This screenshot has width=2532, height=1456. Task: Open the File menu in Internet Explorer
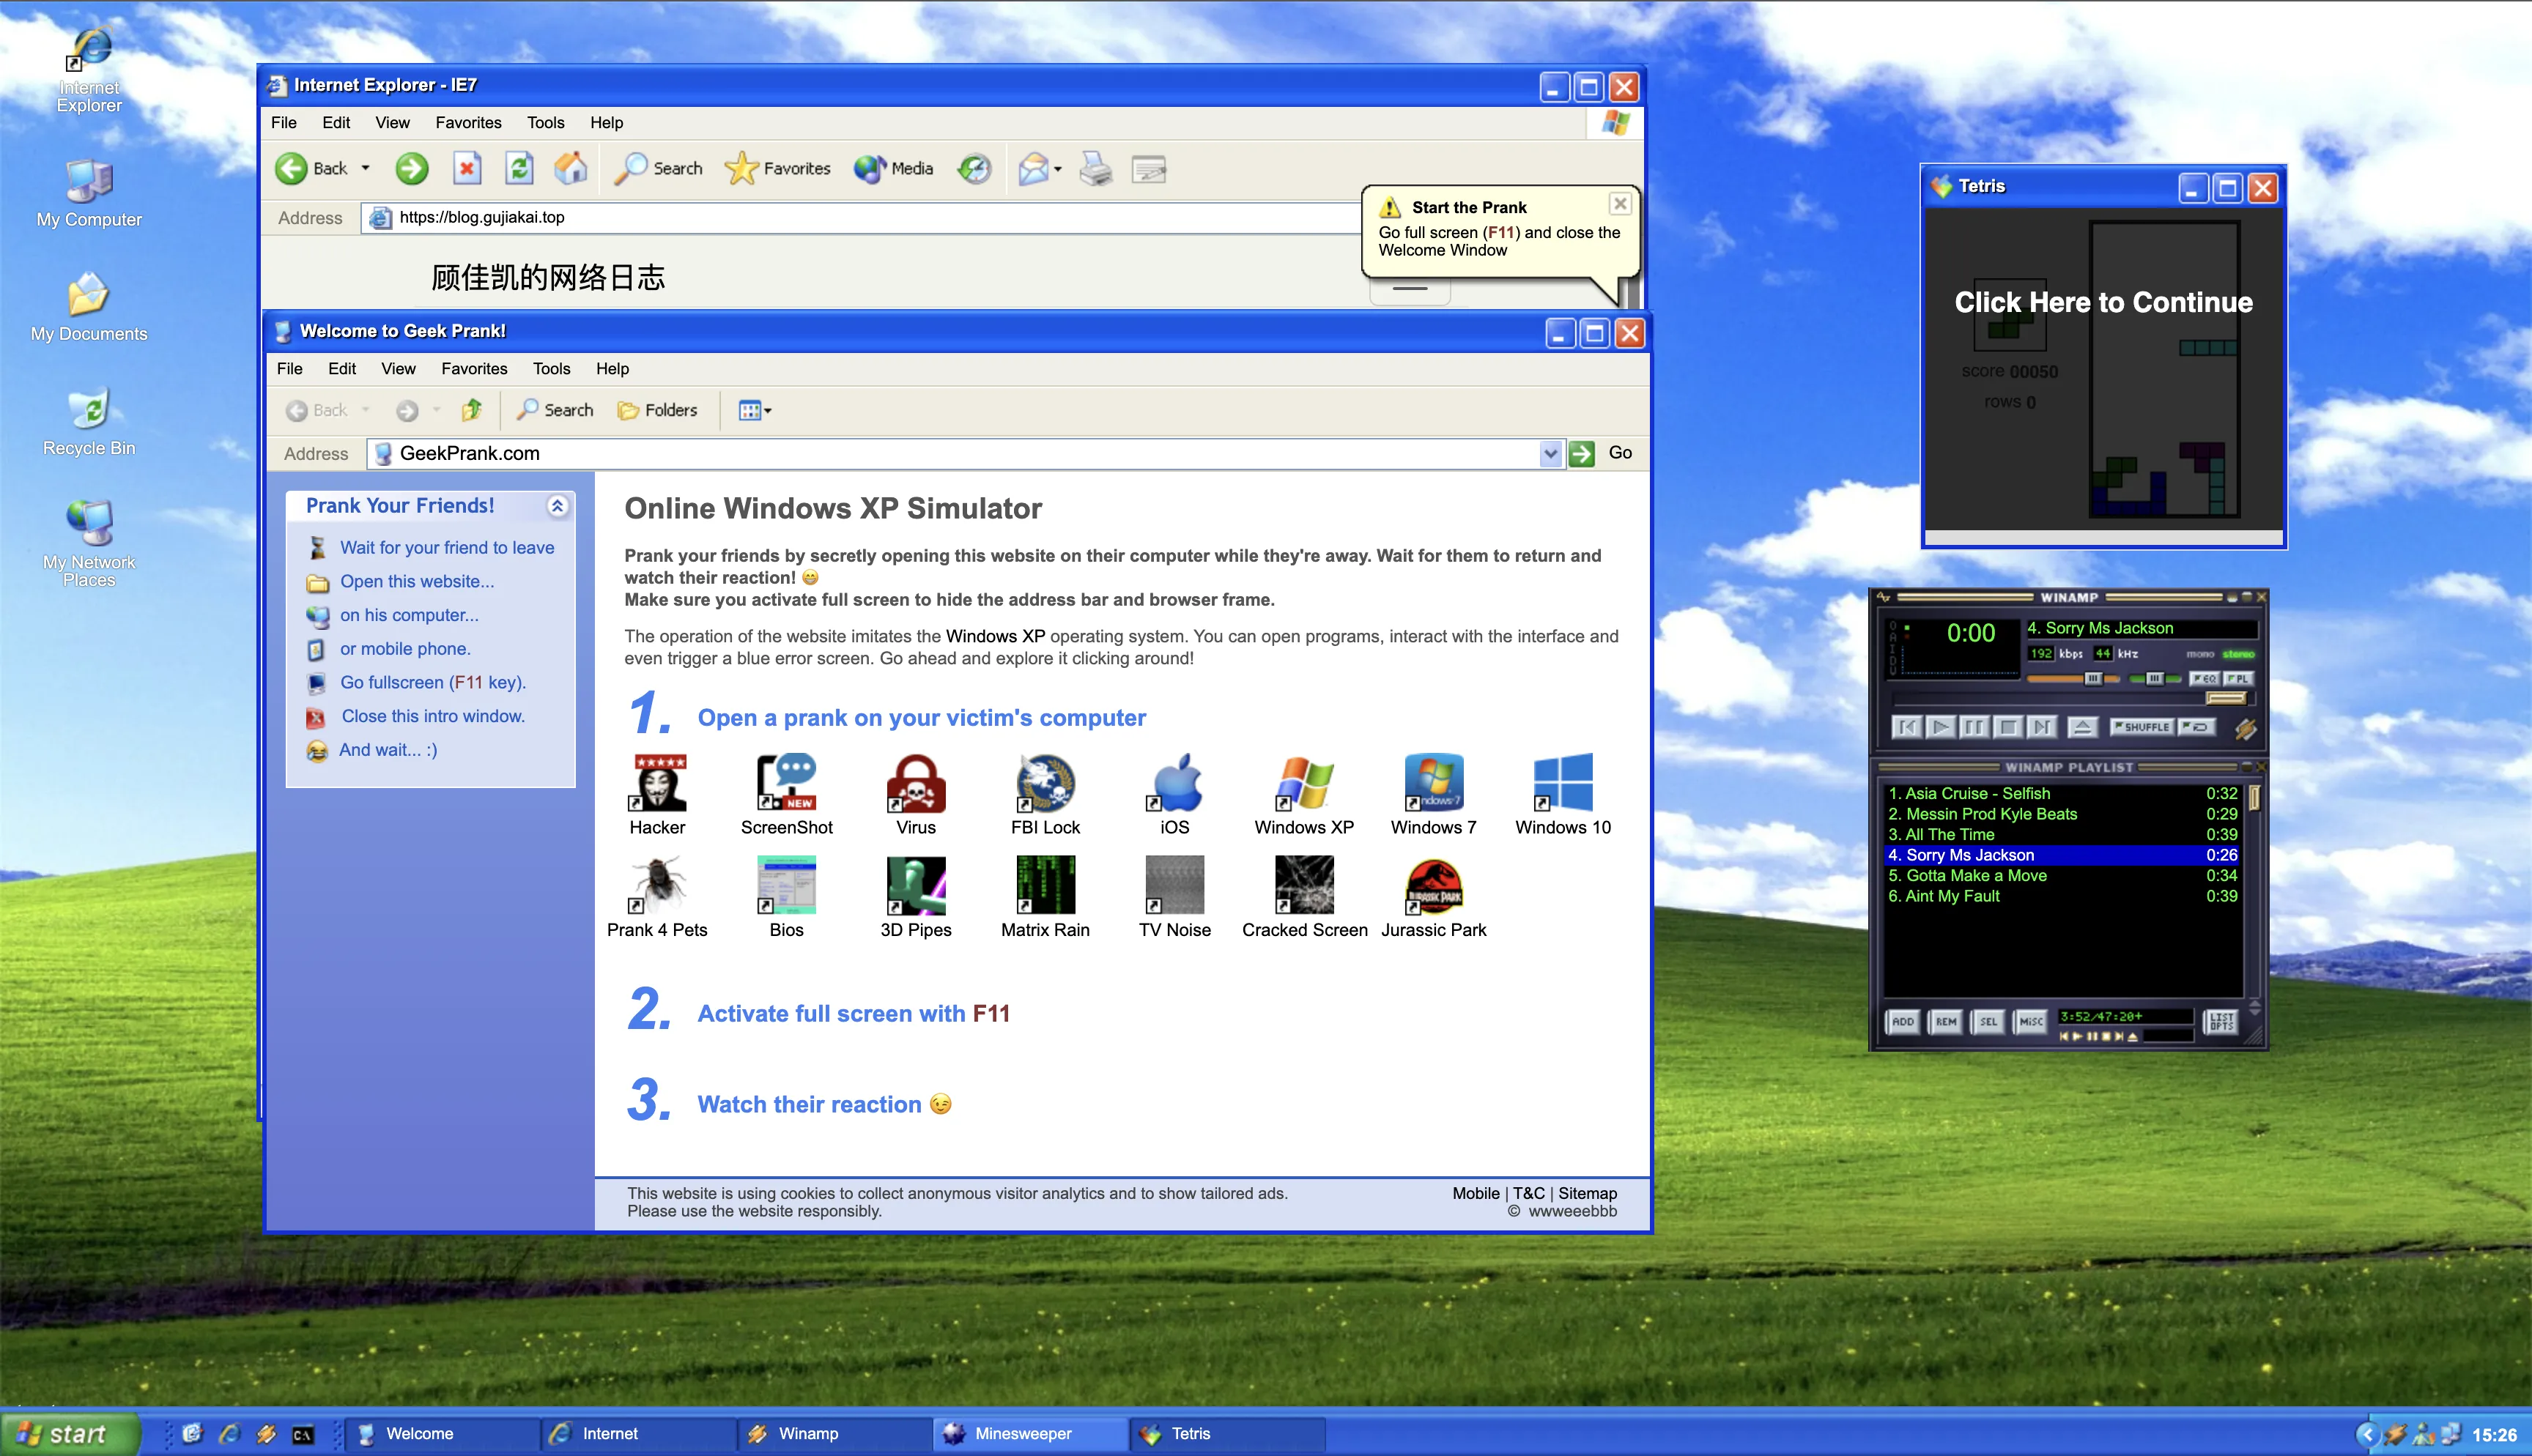[x=284, y=122]
